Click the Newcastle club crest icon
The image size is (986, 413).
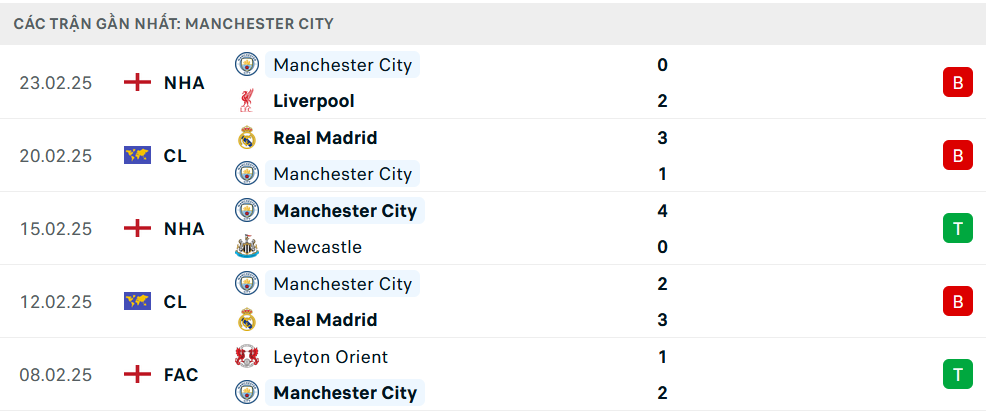point(246,247)
